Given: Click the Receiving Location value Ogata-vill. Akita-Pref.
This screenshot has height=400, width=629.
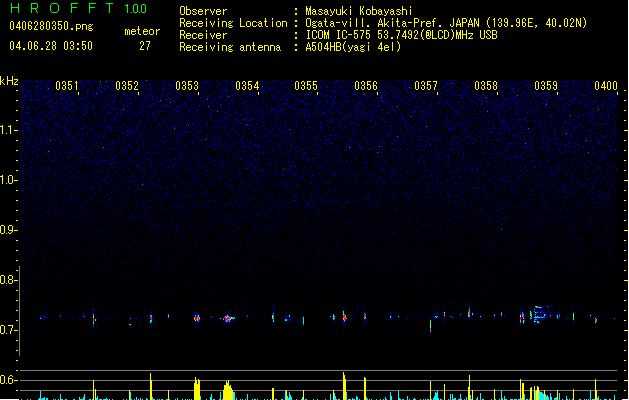Looking at the screenshot, I should coord(375,23).
